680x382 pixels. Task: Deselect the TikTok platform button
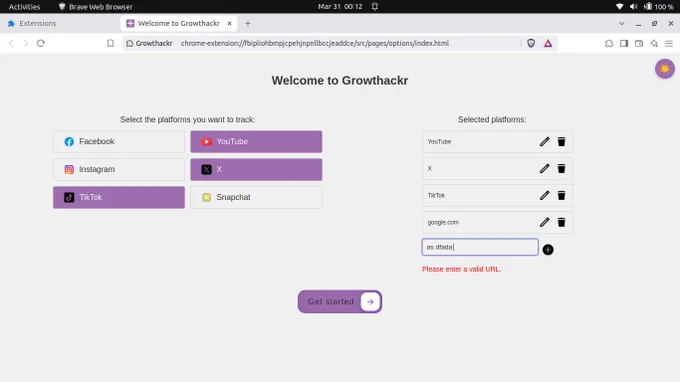click(x=119, y=197)
